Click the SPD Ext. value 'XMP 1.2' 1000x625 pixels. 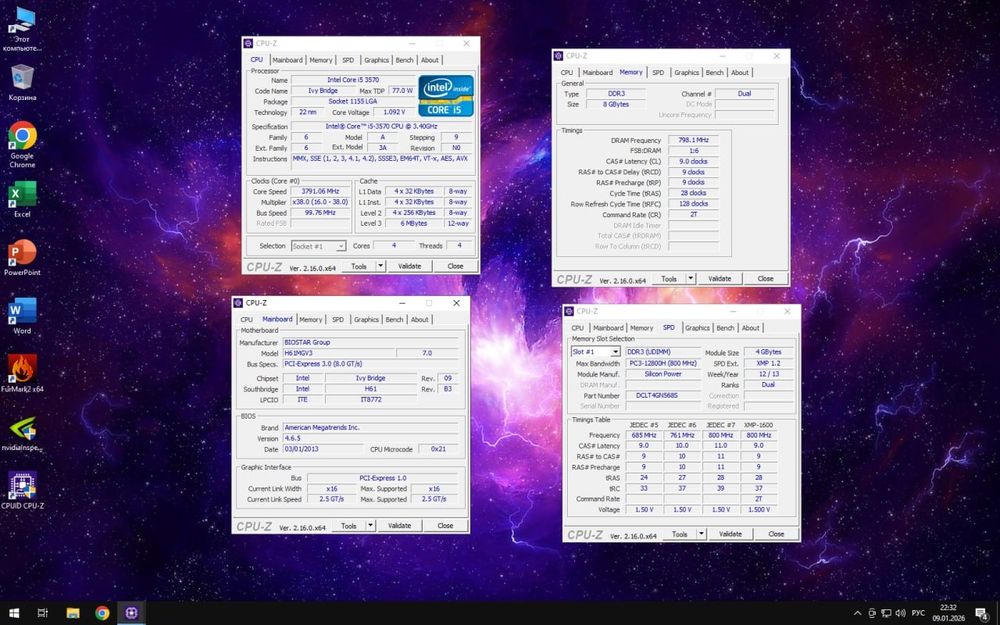pyautogui.click(x=768, y=364)
